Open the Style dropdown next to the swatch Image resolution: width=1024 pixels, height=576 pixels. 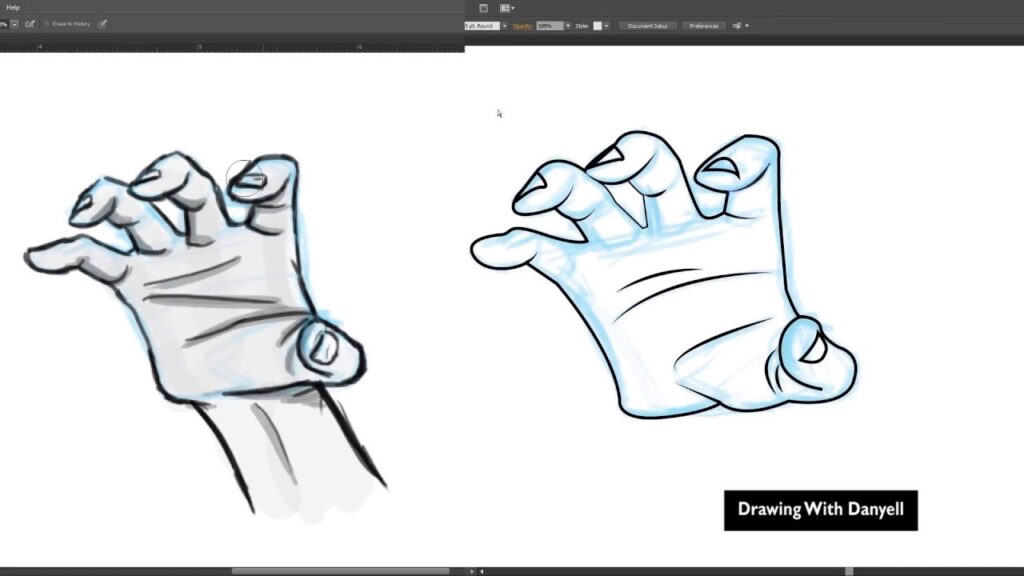pyautogui.click(x=606, y=25)
